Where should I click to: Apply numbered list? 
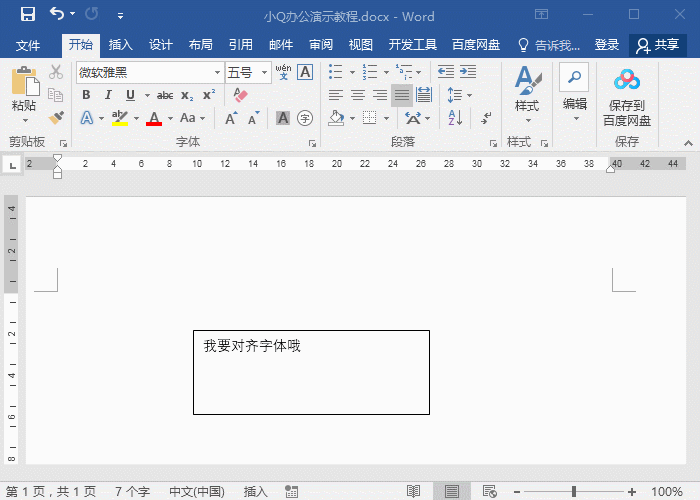[x=370, y=71]
